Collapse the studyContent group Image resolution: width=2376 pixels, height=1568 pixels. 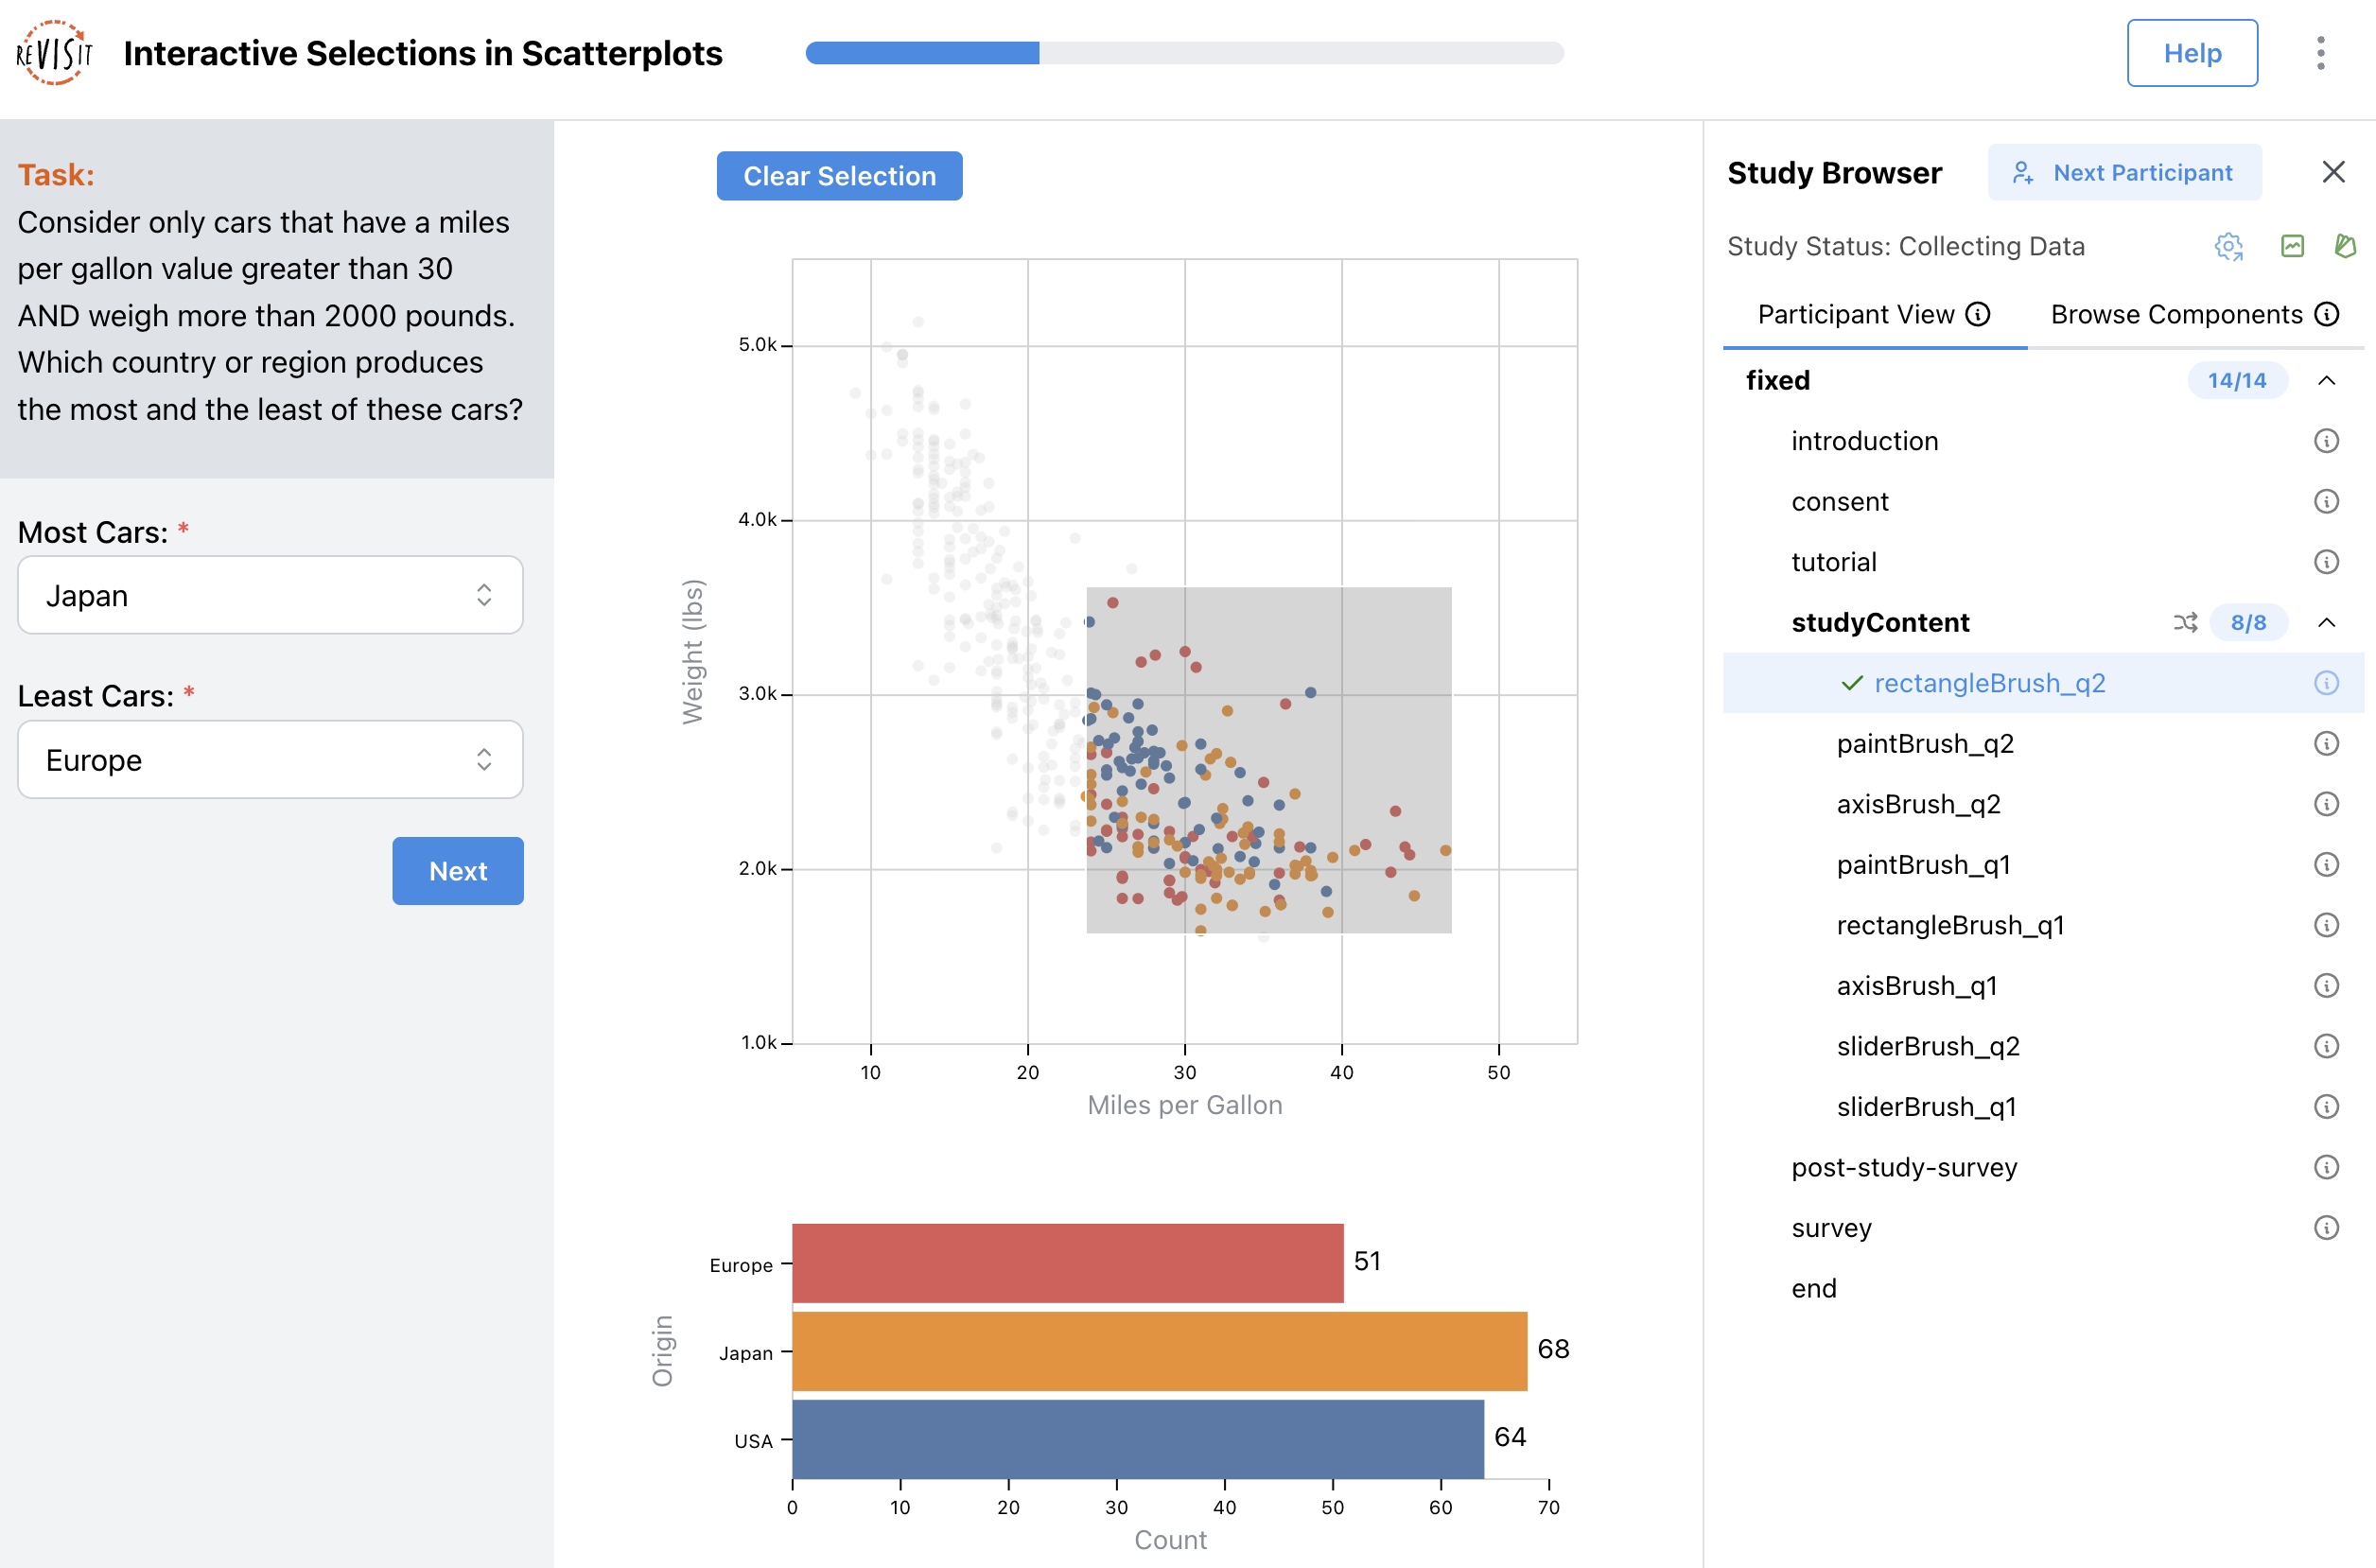(x=2326, y=622)
